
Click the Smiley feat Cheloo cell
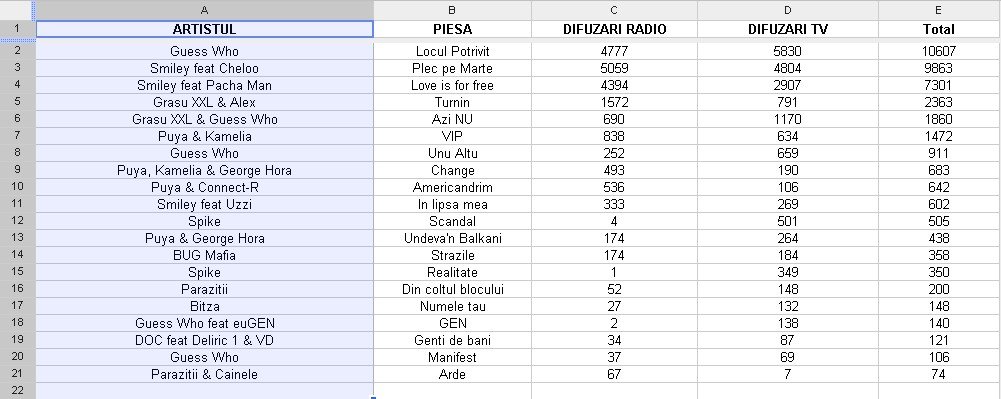tap(204, 68)
